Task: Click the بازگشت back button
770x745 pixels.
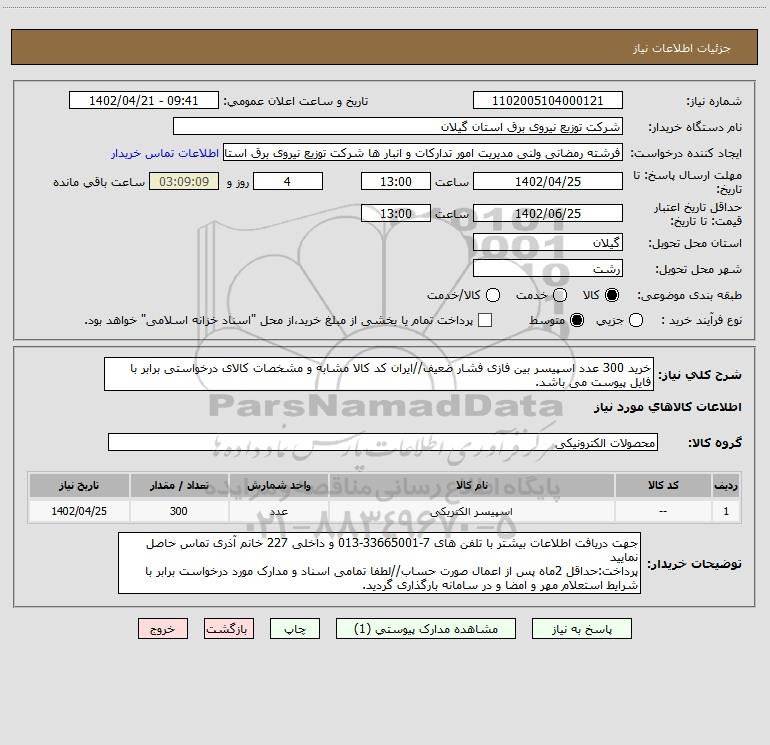Action: click(x=229, y=629)
